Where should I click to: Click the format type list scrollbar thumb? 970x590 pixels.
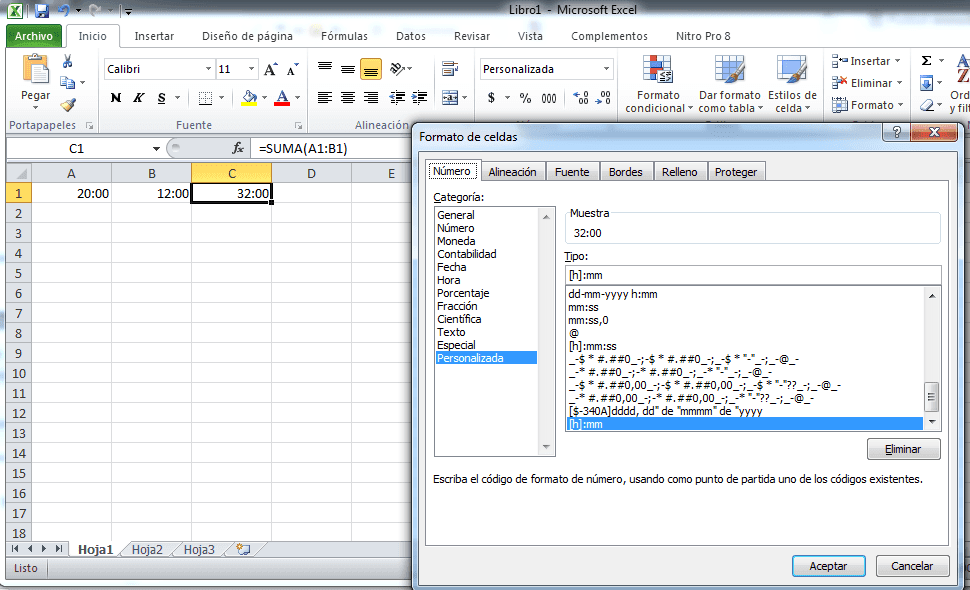932,397
